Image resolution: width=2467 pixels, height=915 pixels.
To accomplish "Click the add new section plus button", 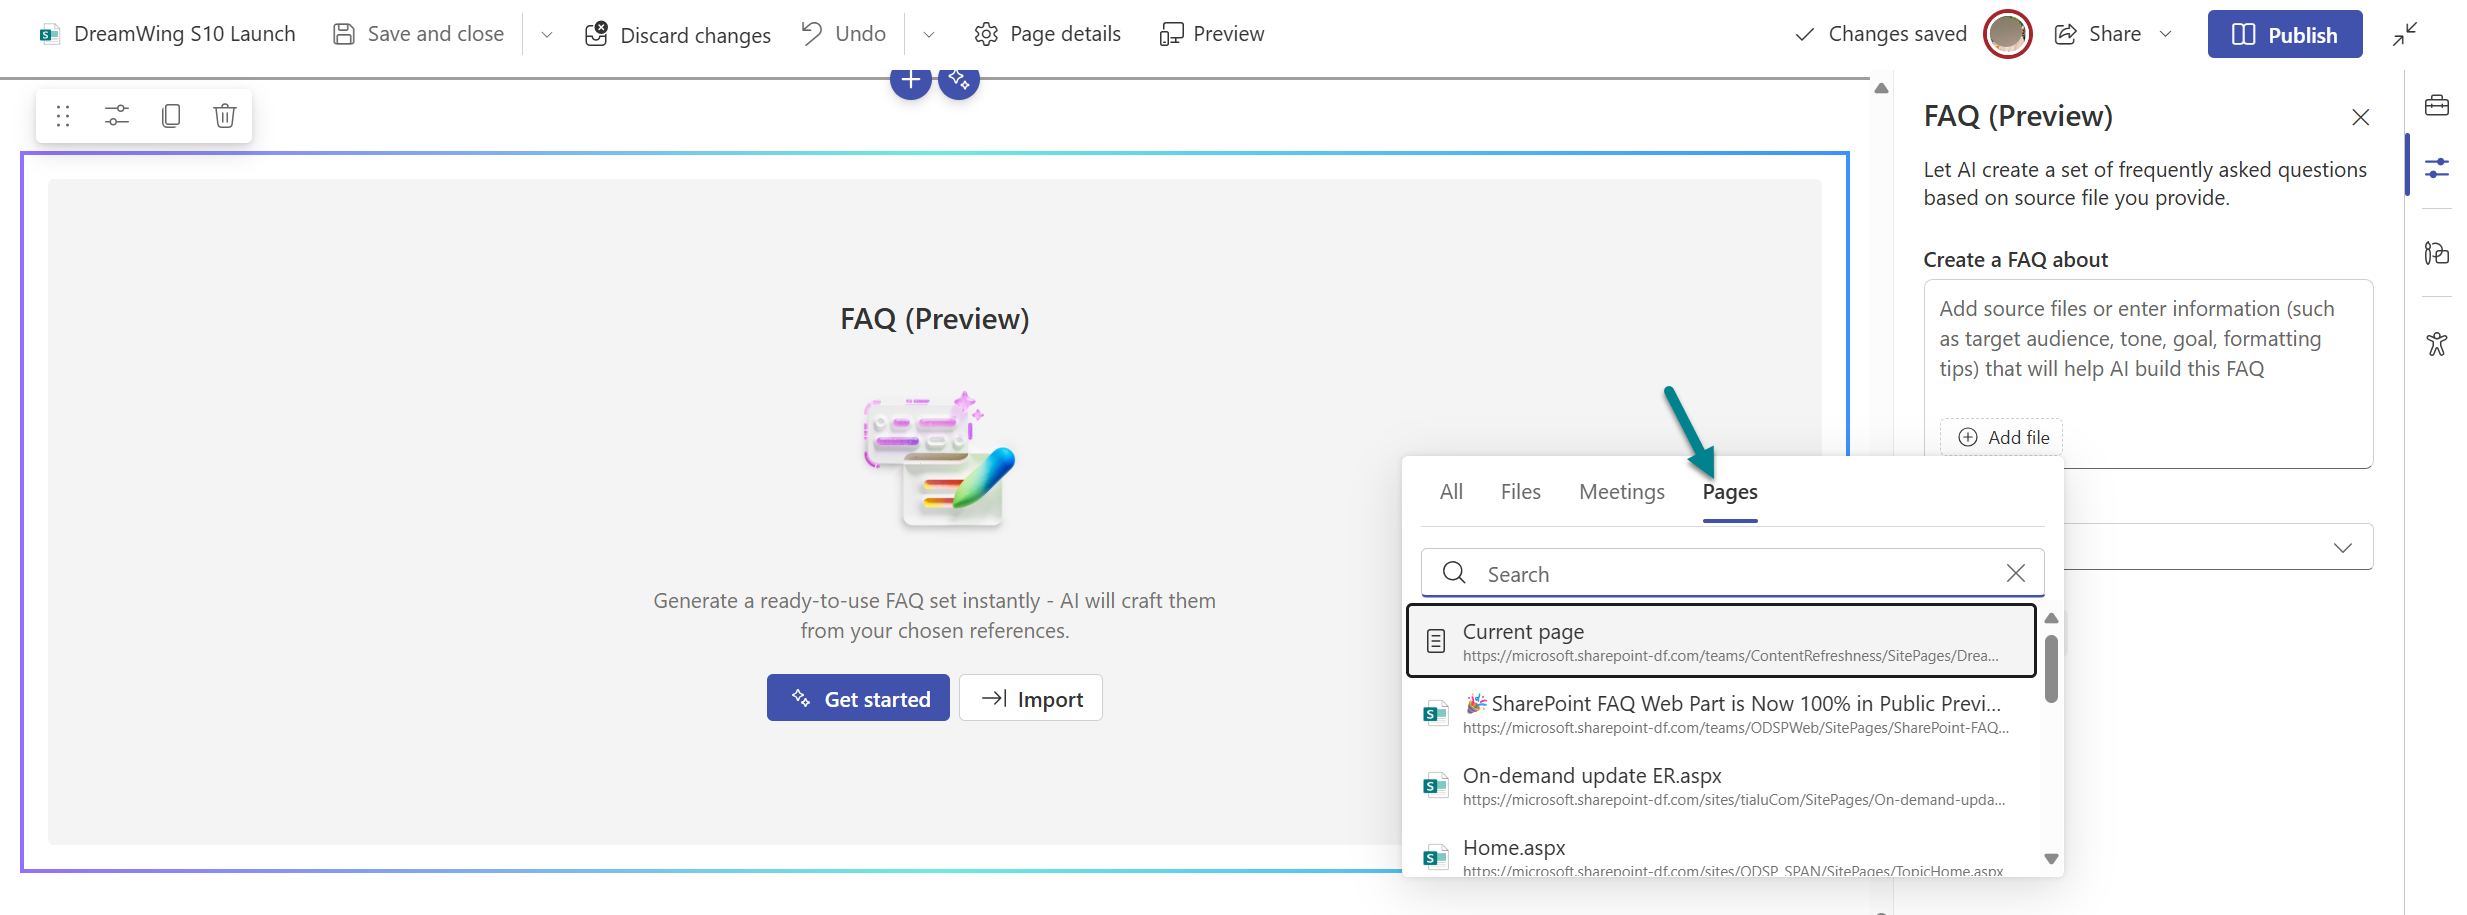I will tap(910, 80).
